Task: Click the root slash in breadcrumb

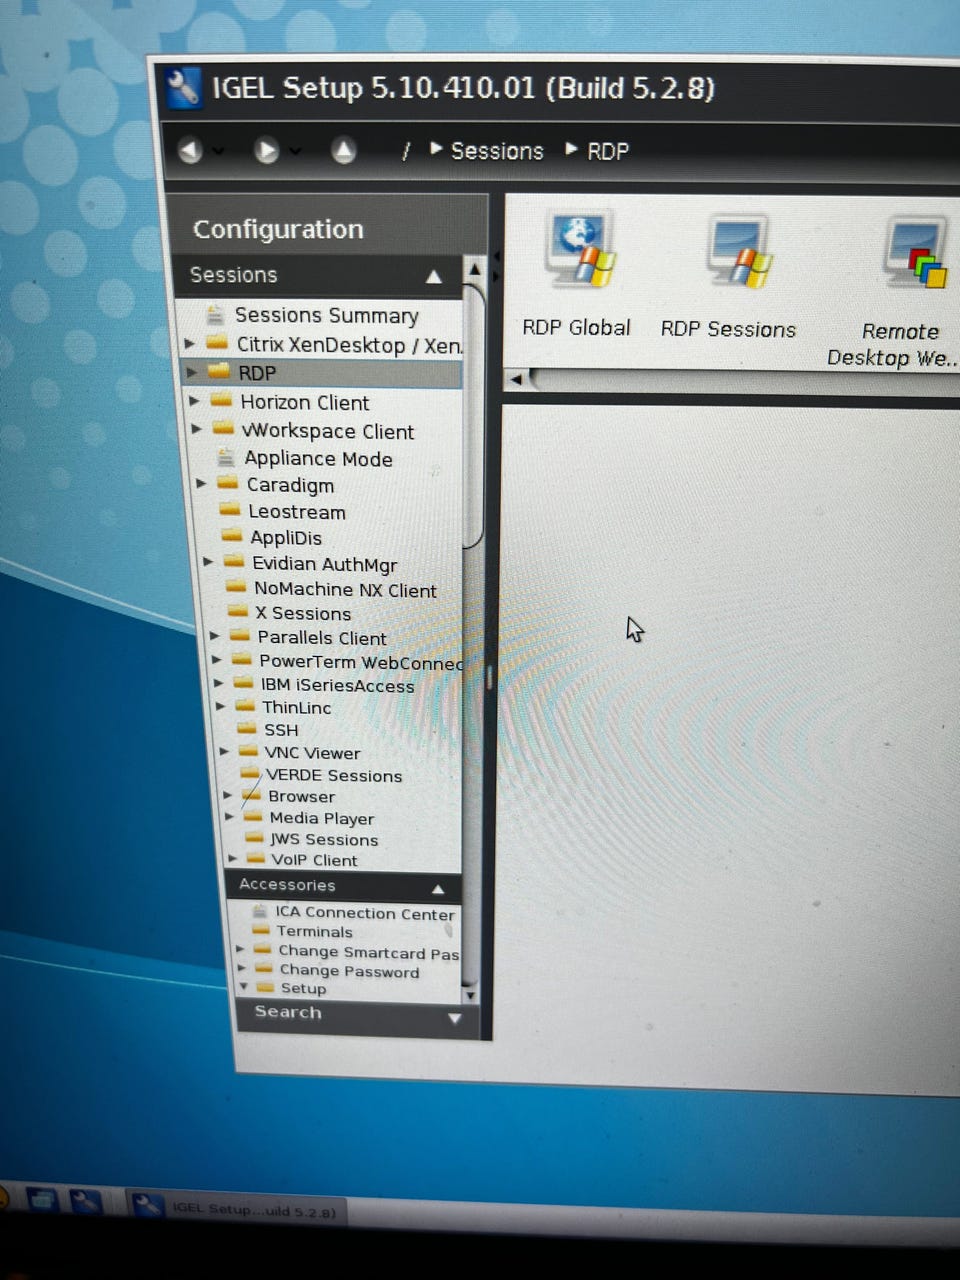Action: pos(405,151)
